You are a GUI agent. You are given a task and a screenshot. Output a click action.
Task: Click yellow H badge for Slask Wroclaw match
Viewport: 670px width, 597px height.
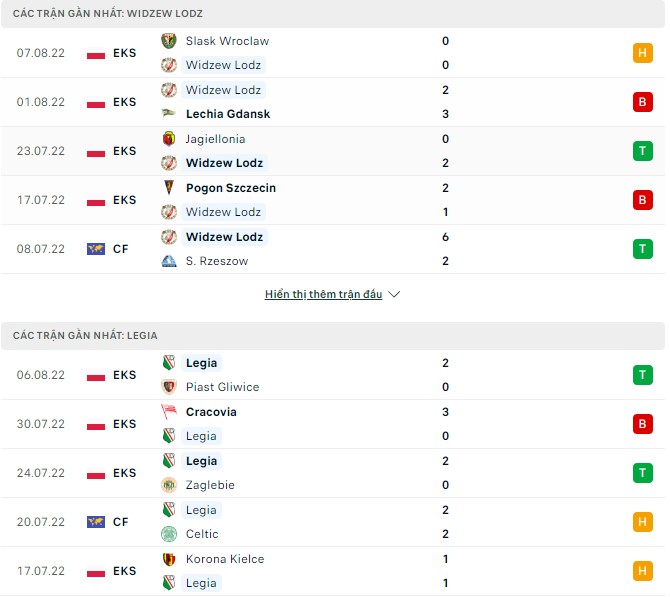coord(642,53)
